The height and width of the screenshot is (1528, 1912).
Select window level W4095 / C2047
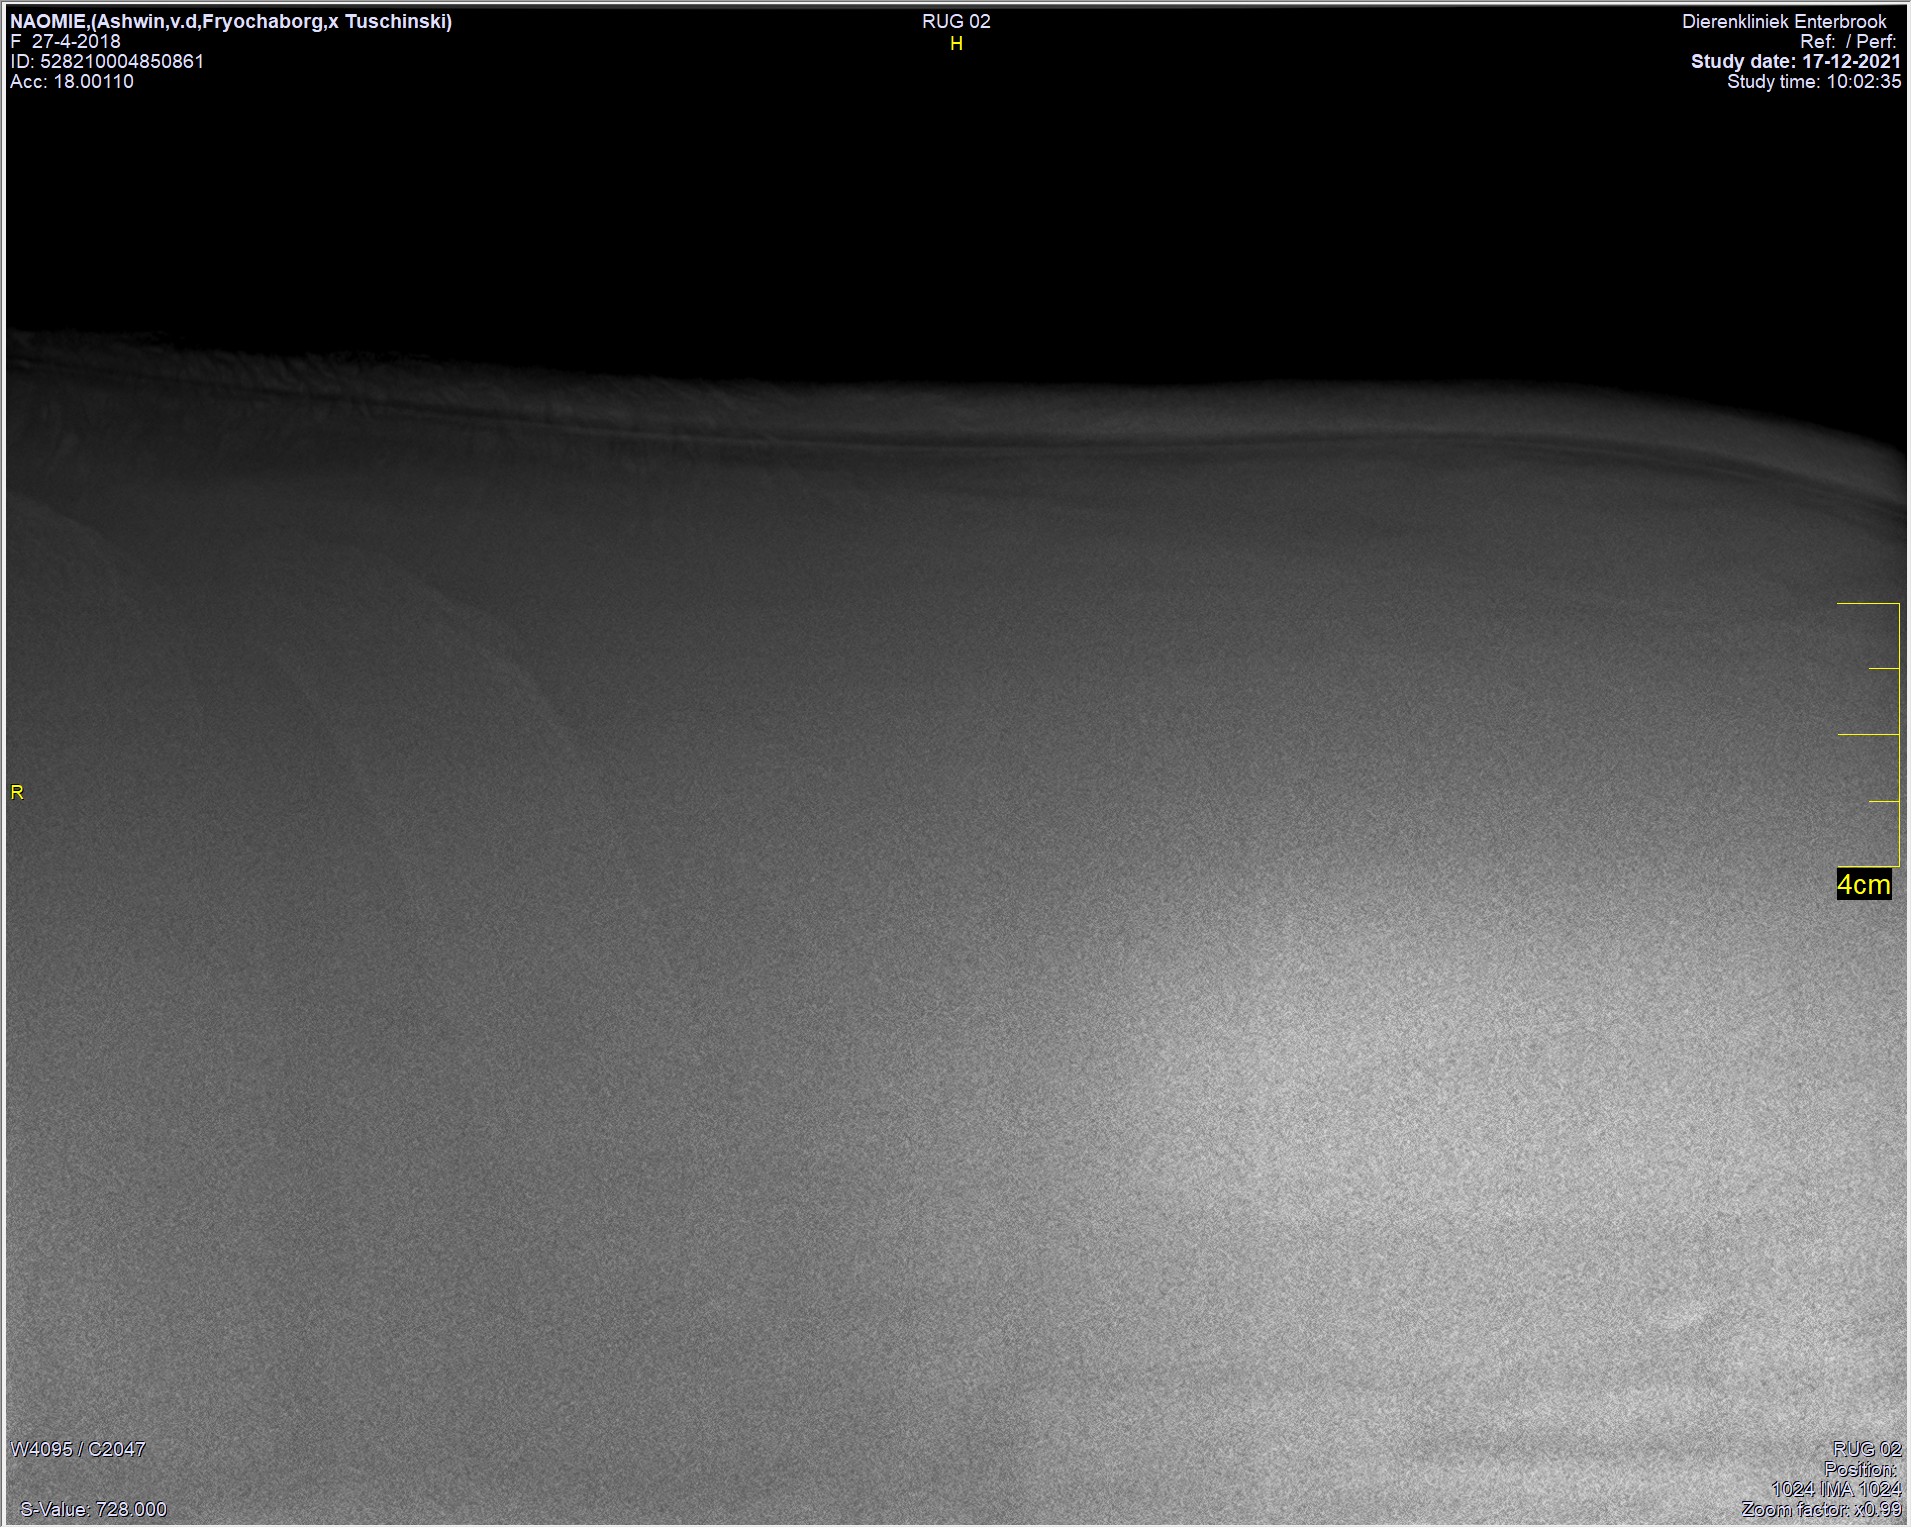(x=78, y=1449)
